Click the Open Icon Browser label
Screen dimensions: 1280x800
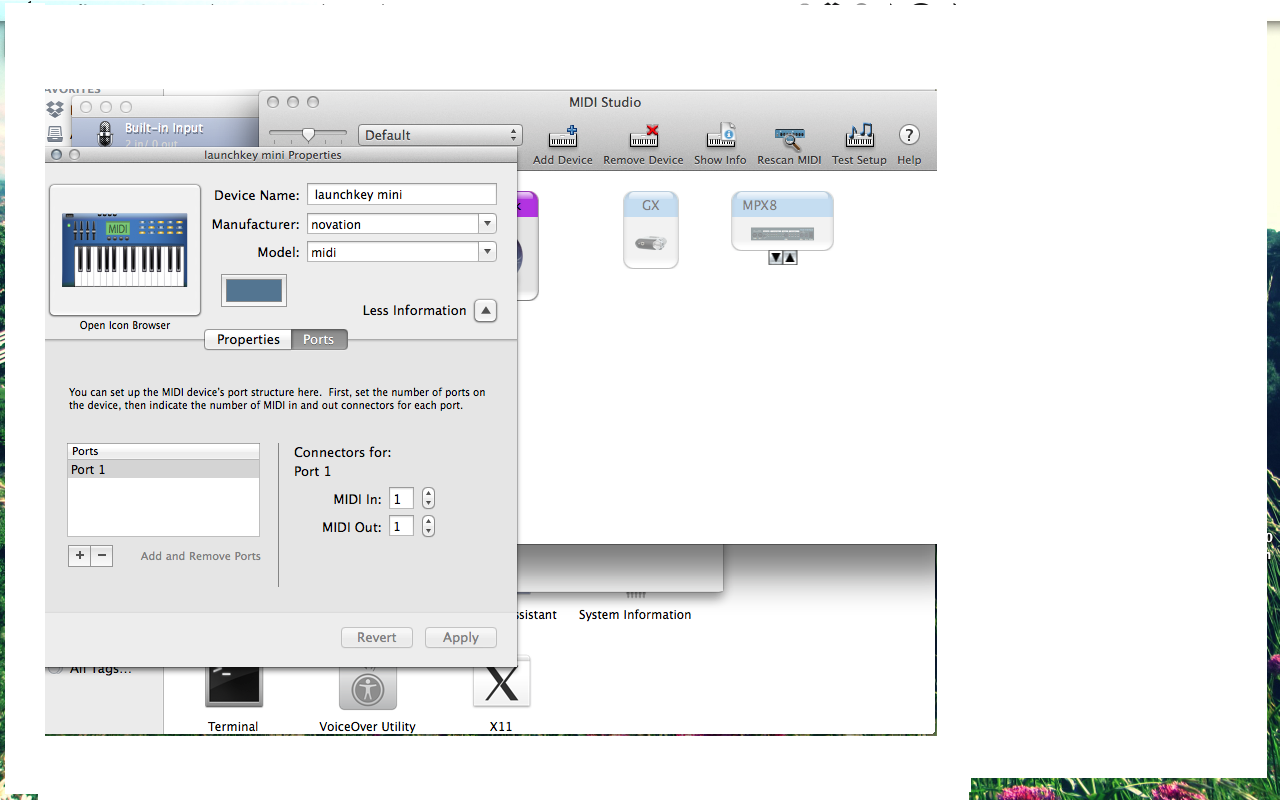[x=125, y=325]
